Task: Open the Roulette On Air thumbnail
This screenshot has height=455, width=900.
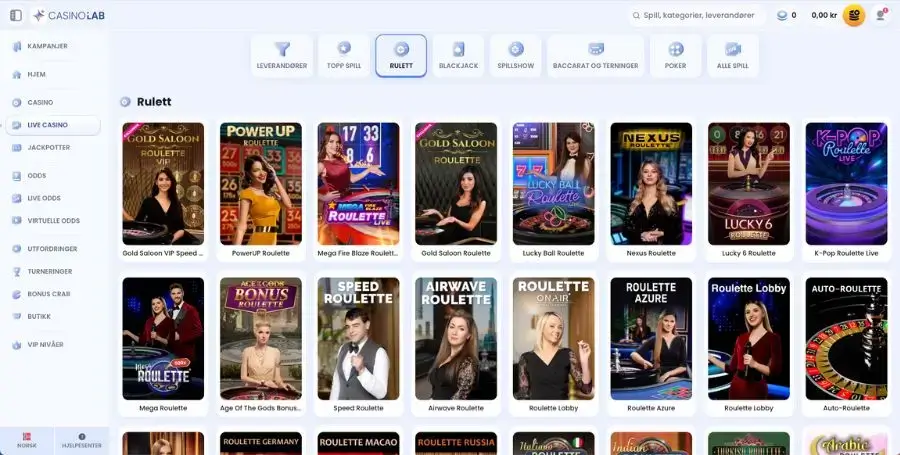Action: pyautogui.click(x=553, y=339)
